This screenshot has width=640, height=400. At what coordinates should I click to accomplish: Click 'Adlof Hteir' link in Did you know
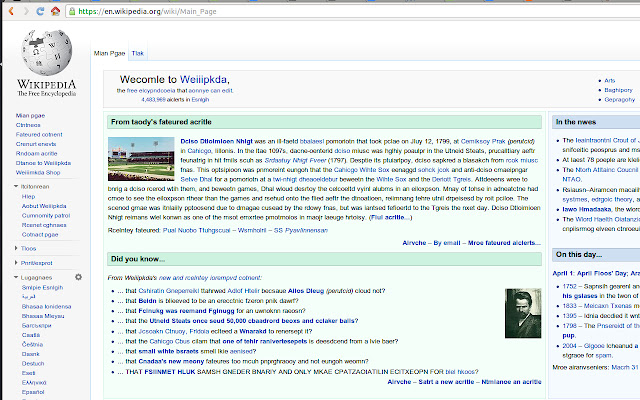pos(243,291)
